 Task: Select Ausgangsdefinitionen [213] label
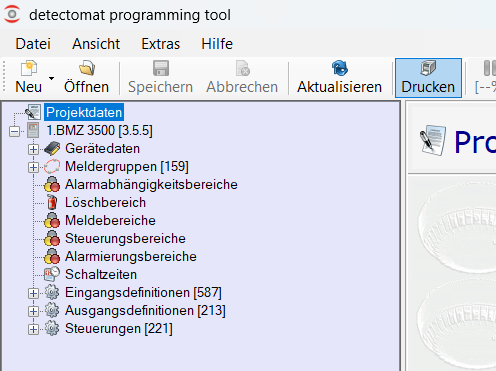(x=145, y=310)
